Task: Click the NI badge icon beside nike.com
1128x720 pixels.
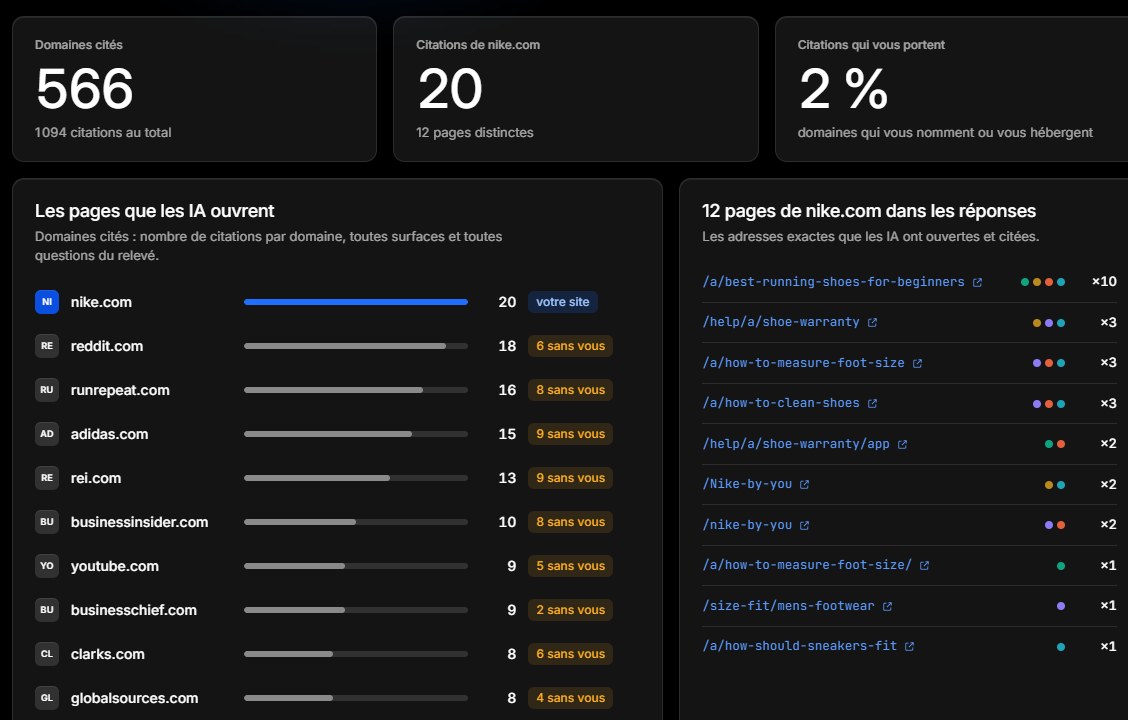Action: point(47,302)
